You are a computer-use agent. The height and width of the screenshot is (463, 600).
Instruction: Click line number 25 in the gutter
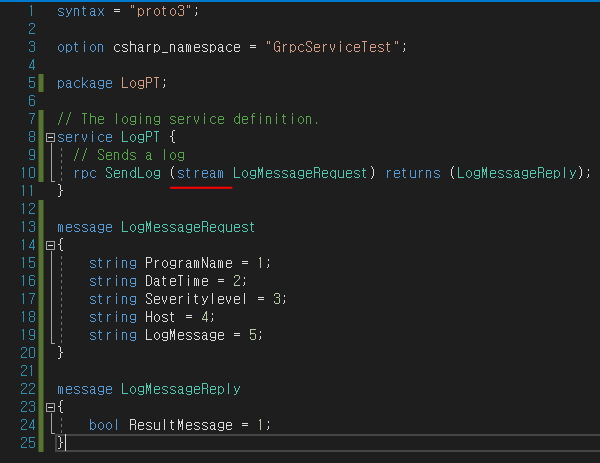tap(28, 443)
